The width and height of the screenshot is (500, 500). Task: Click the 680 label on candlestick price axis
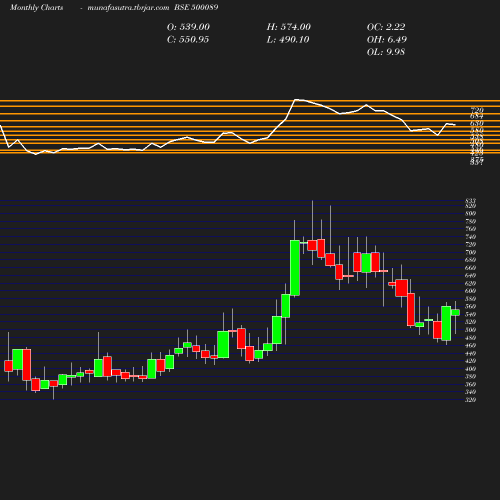coord(470,260)
